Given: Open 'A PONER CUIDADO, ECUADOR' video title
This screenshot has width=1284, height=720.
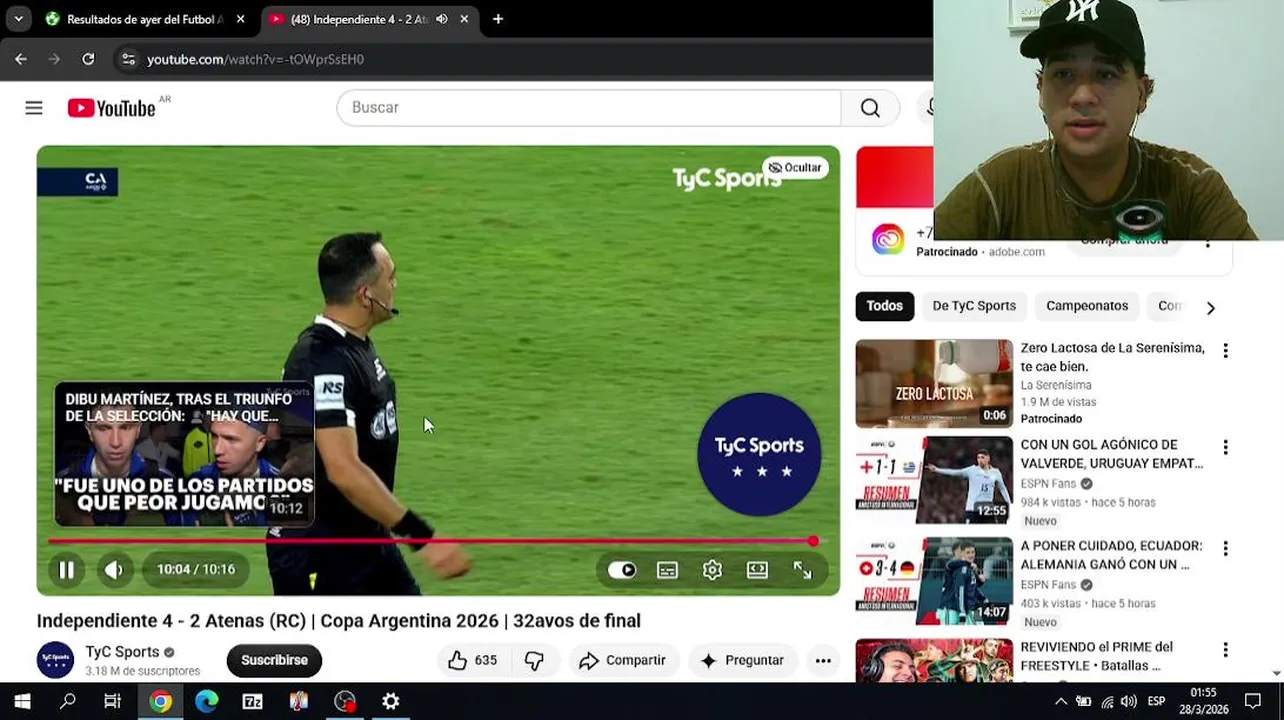Looking at the screenshot, I should [x=1111, y=555].
